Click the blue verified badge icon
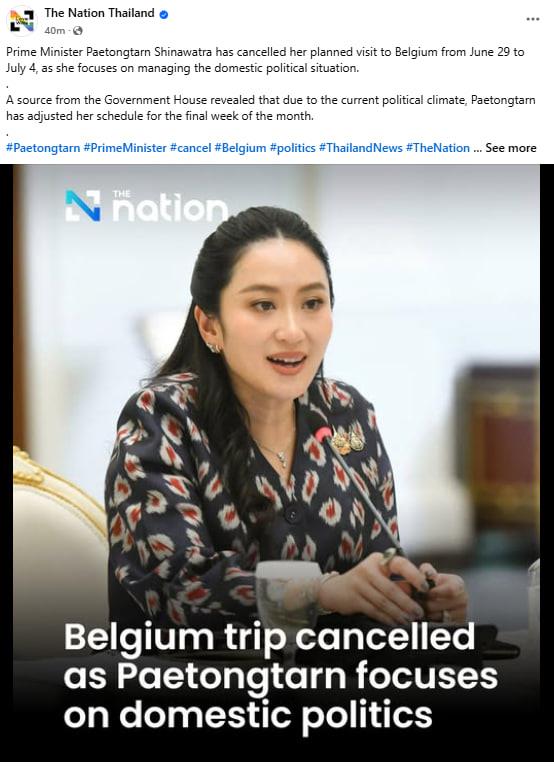Viewport: 554px width, 772px height. (x=164, y=14)
